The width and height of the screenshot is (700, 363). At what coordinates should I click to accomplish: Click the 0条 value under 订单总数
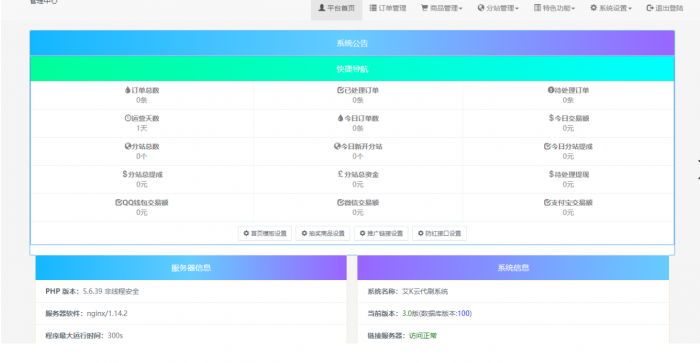click(142, 100)
